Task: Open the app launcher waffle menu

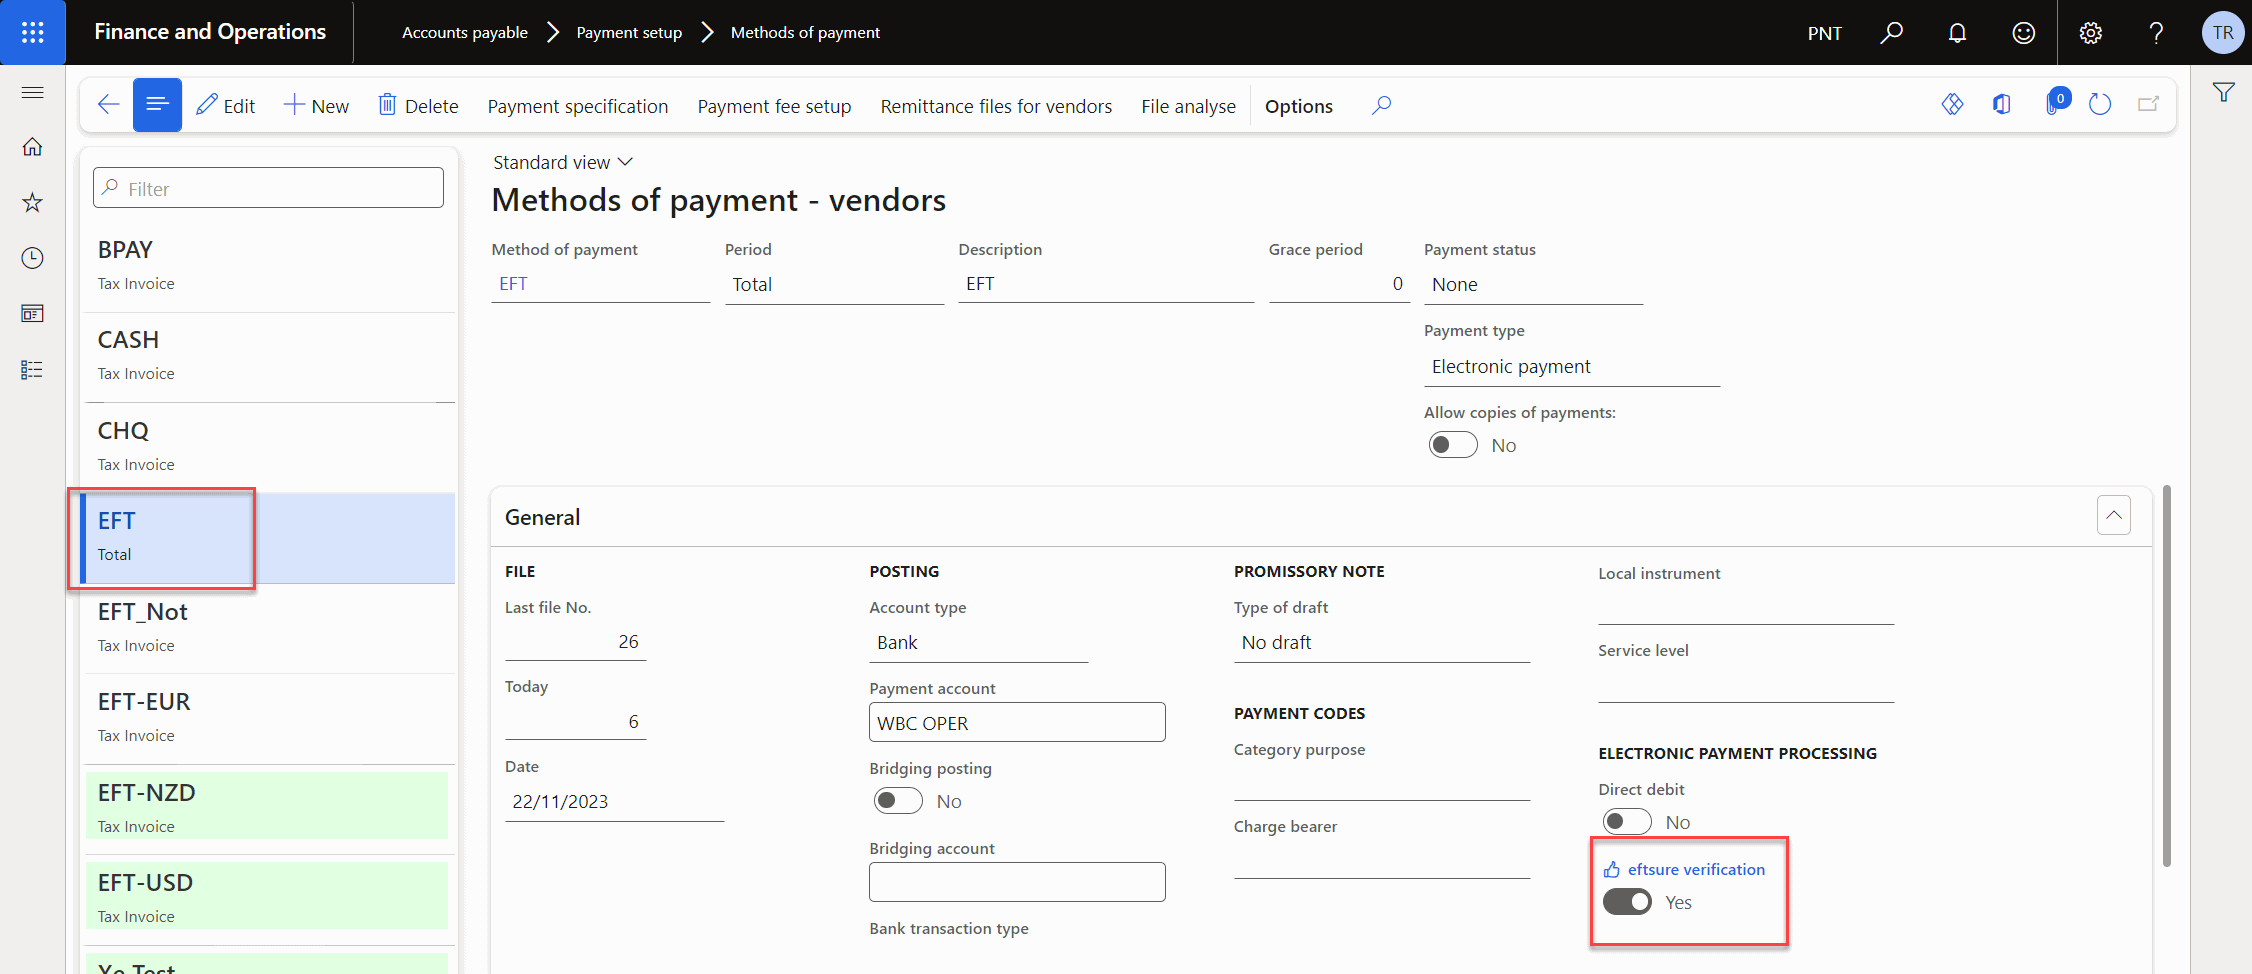Action: (x=33, y=32)
